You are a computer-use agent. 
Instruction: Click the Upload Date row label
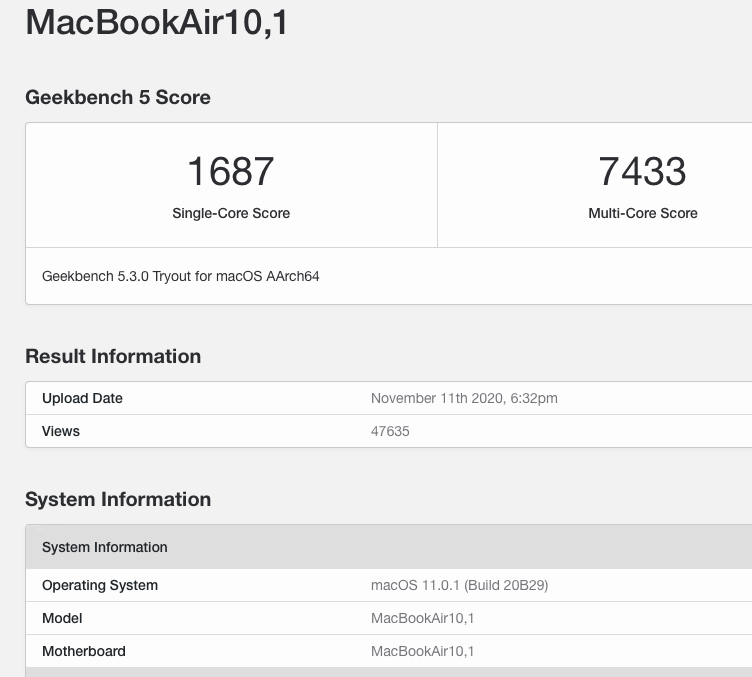pos(82,398)
